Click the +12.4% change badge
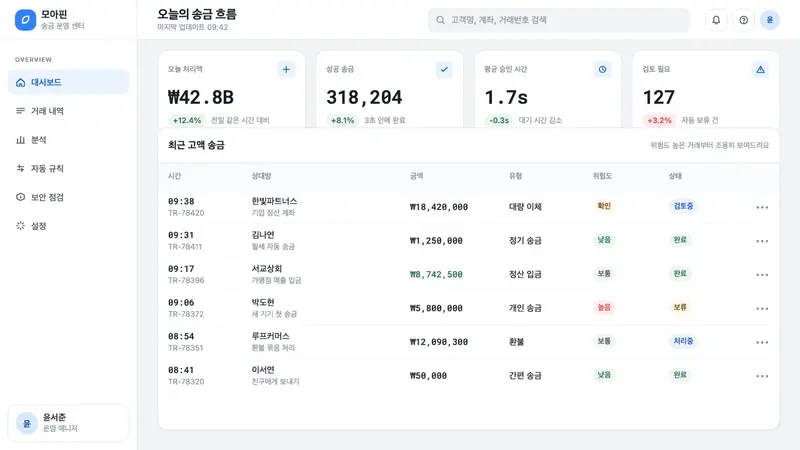This screenshot has height=450, width=800. coord(187,120)
